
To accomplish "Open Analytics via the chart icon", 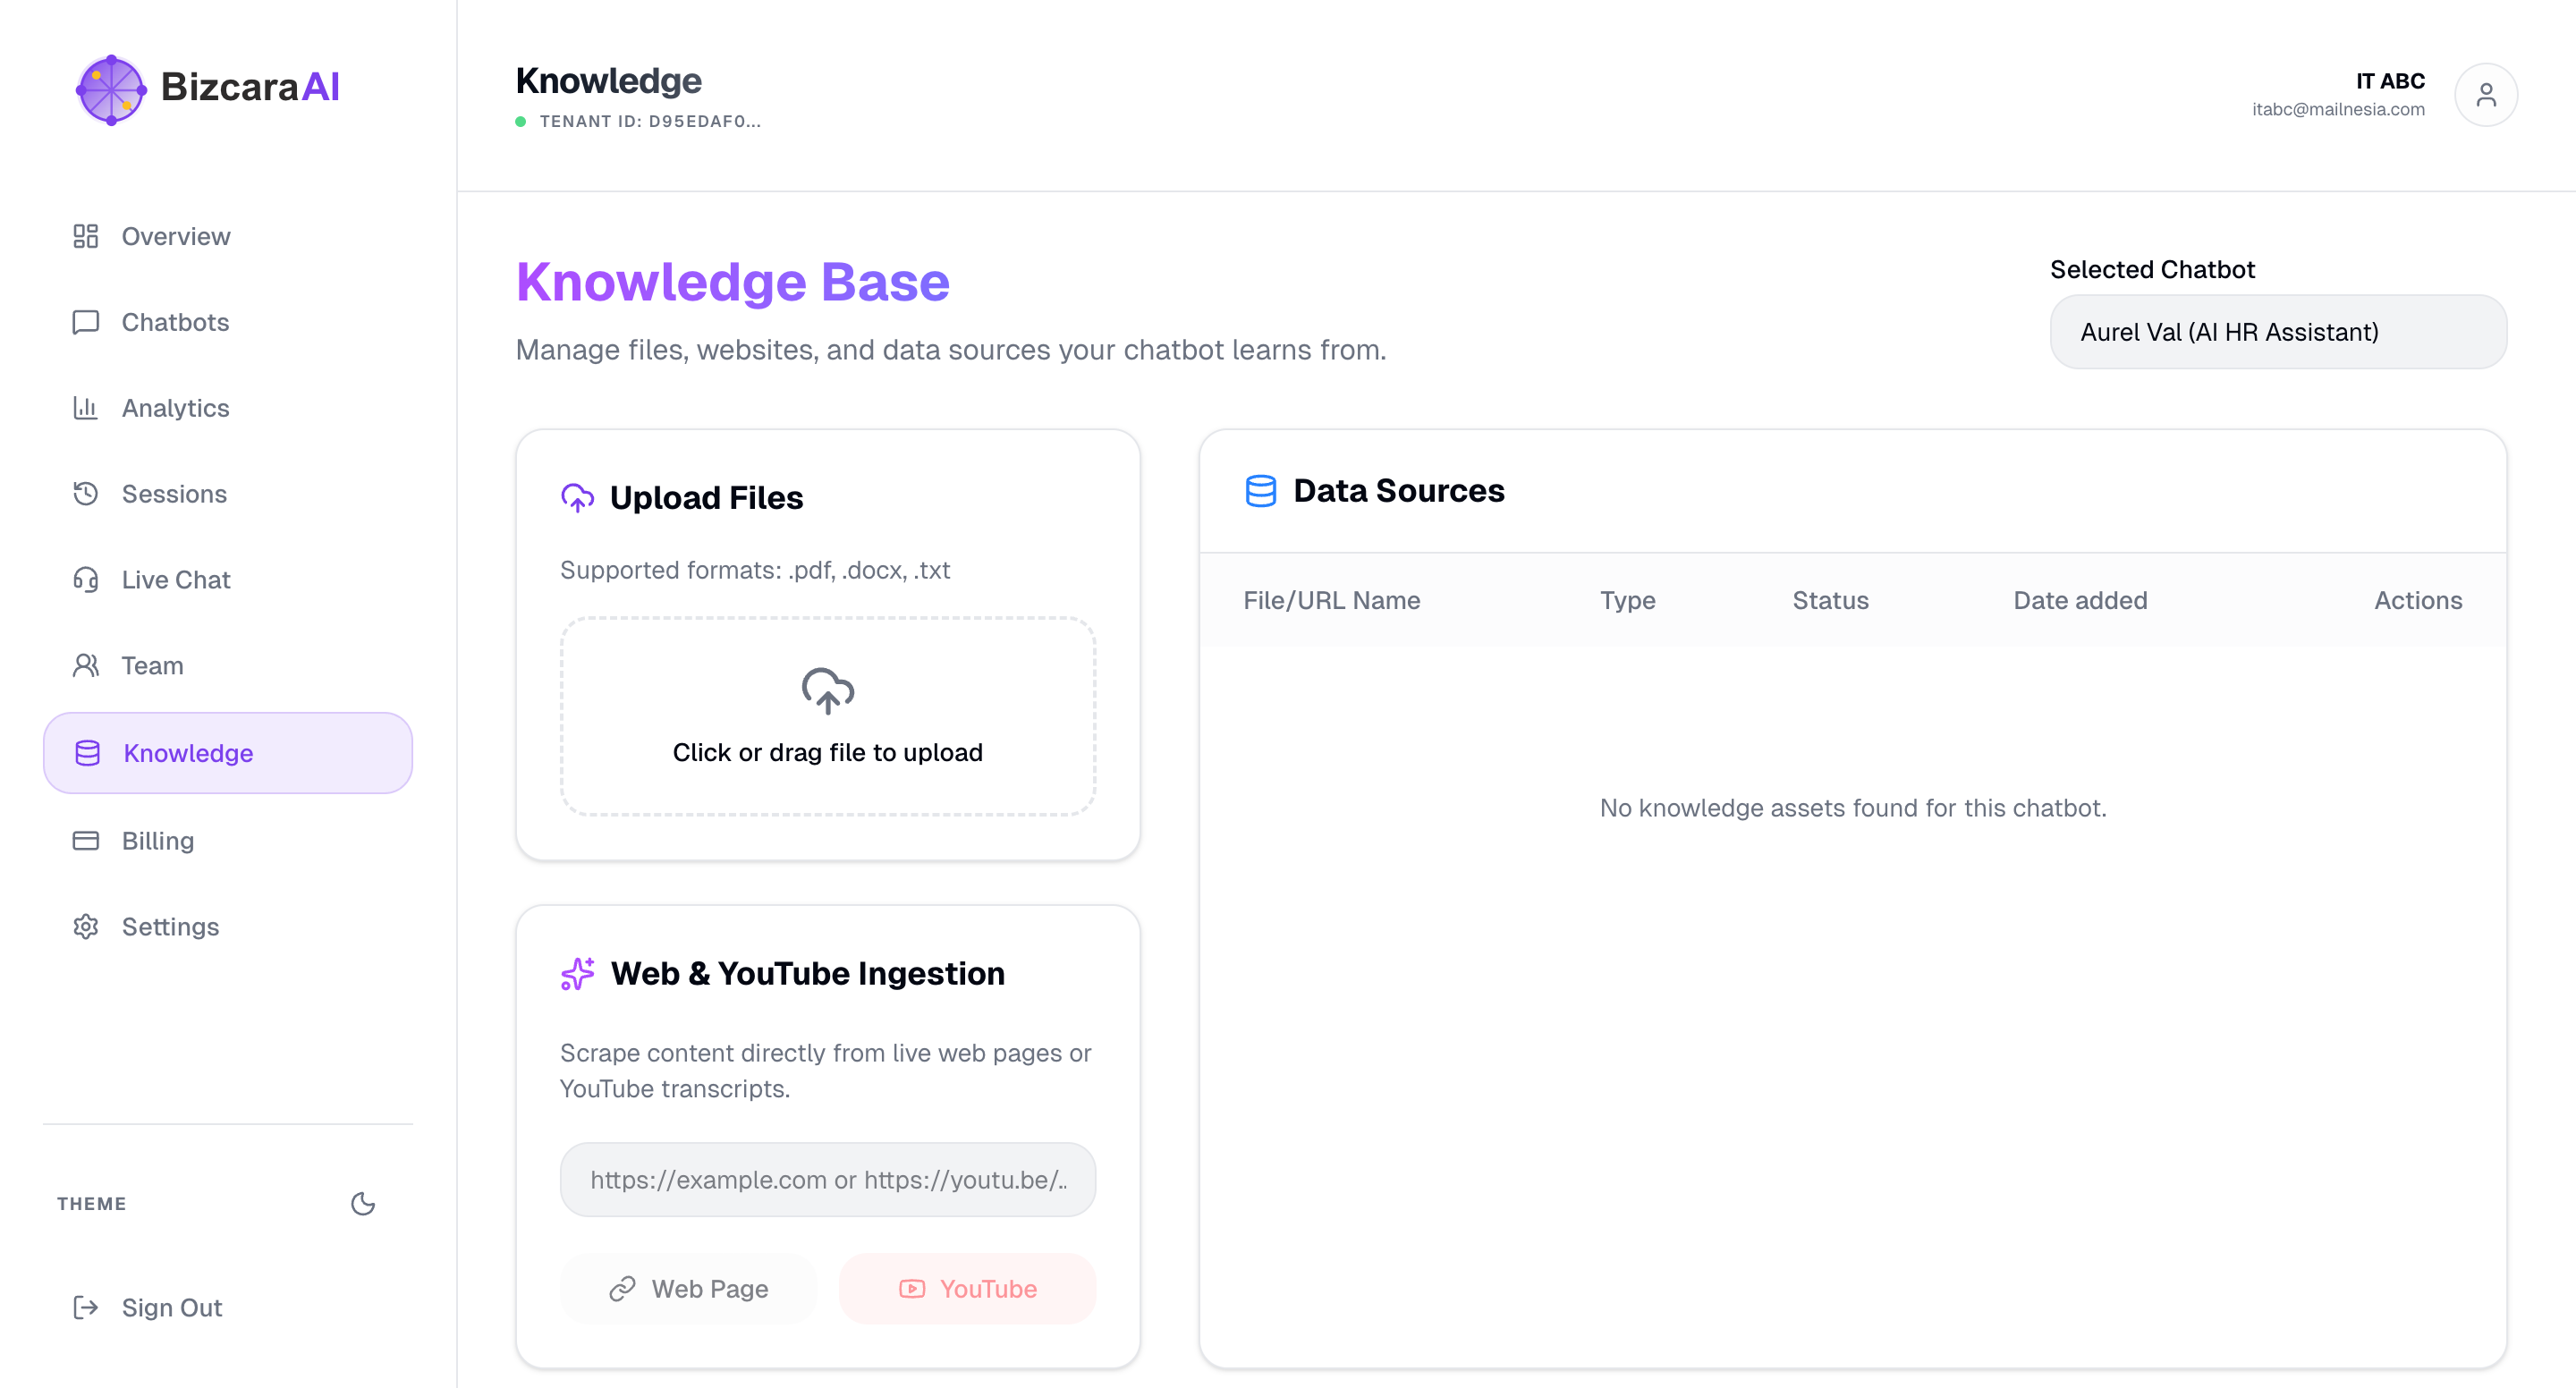I will pos(86,408).
